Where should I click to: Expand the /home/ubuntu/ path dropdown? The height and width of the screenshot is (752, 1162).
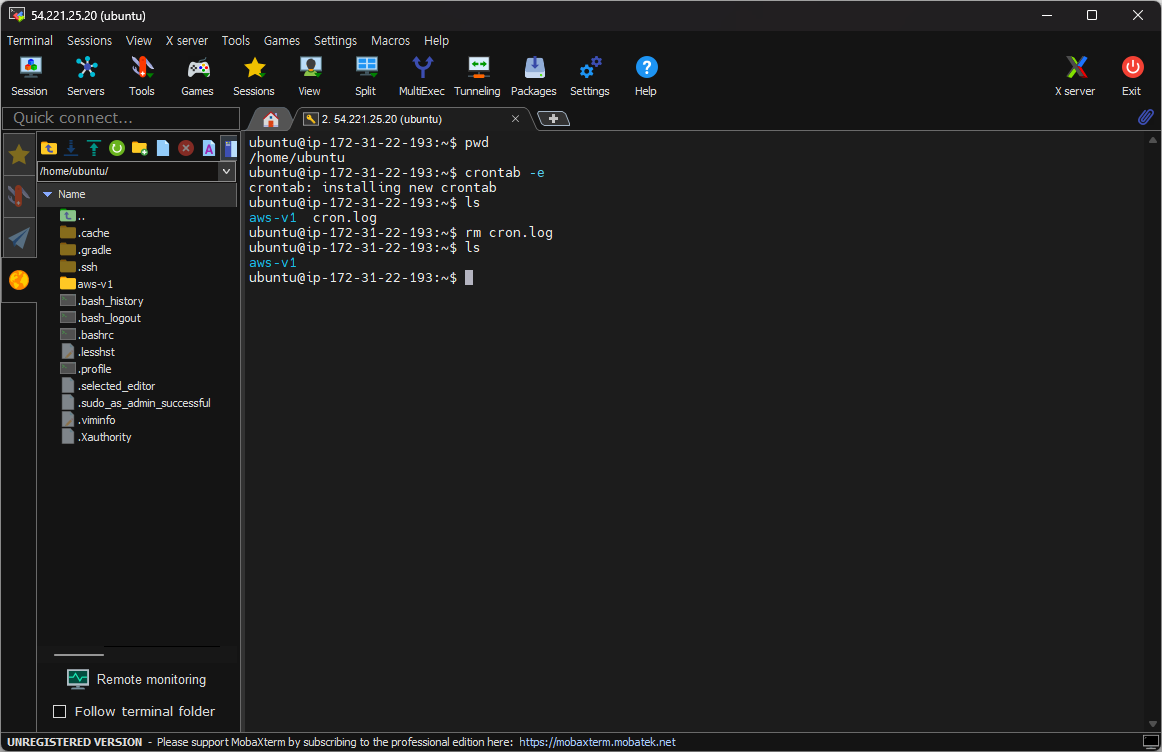tap(227, 171)
